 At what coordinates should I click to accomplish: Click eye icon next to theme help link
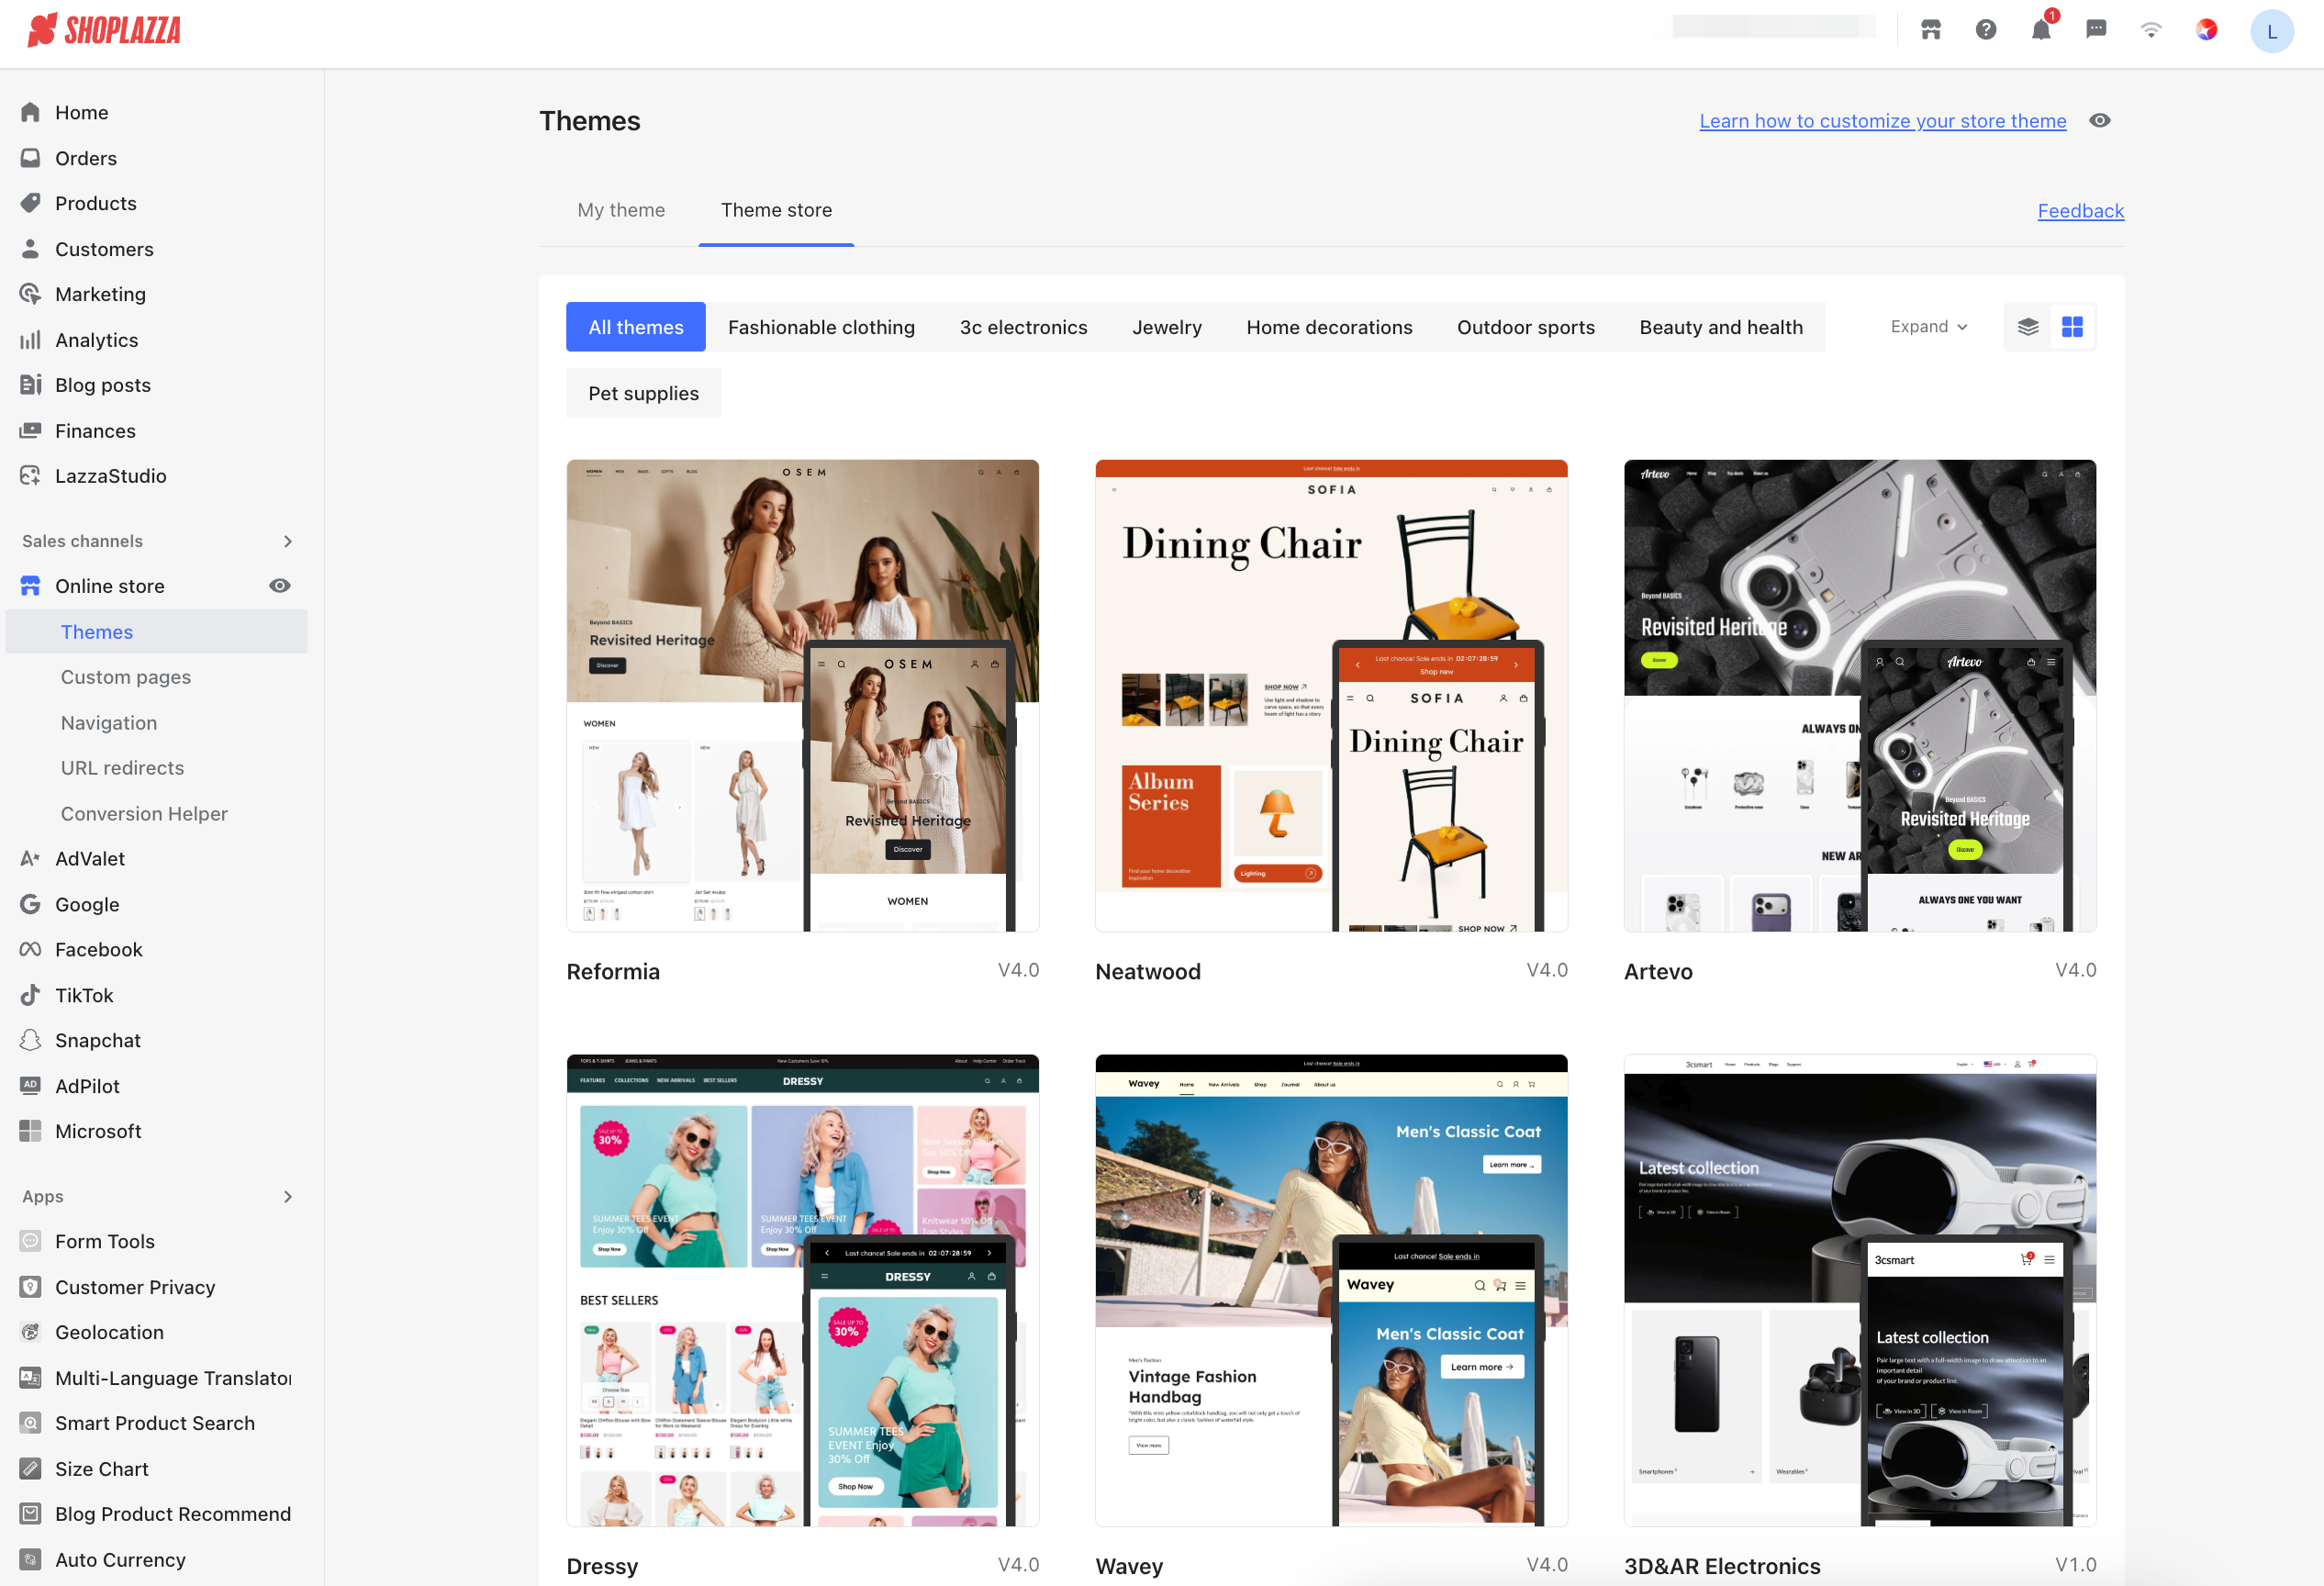pos(2100,121)
